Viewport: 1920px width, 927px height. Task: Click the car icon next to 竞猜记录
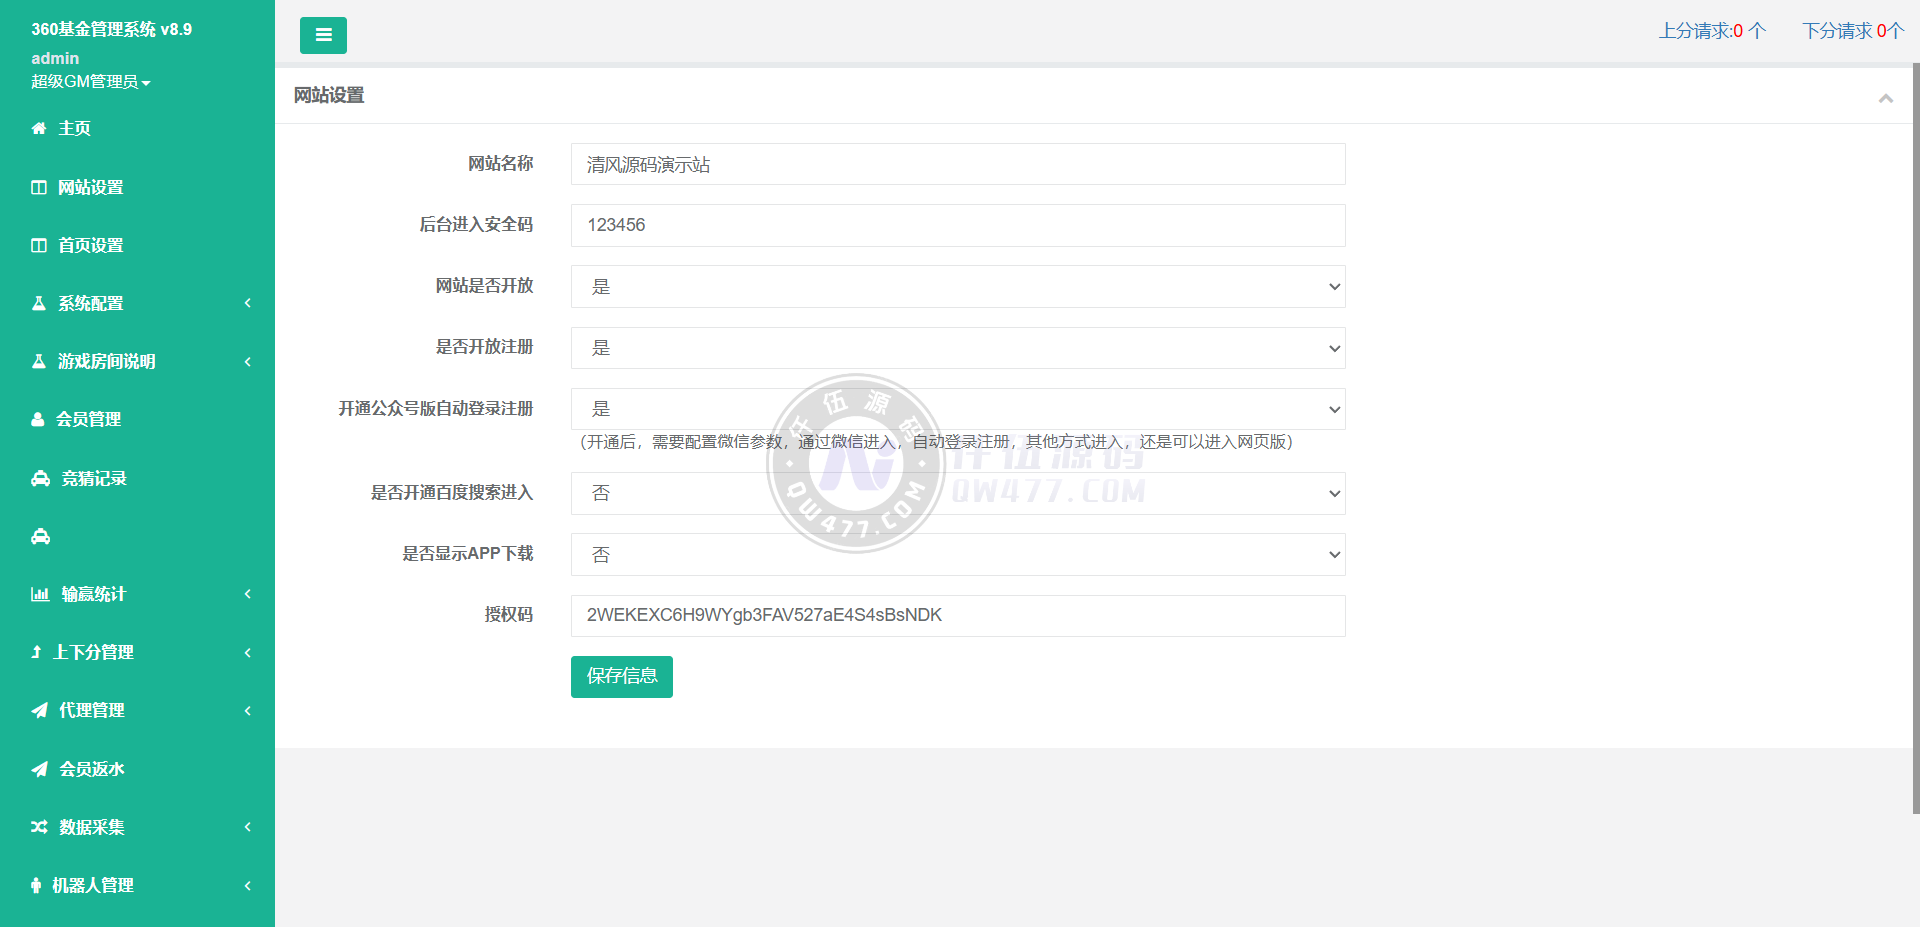click(40, 478)
